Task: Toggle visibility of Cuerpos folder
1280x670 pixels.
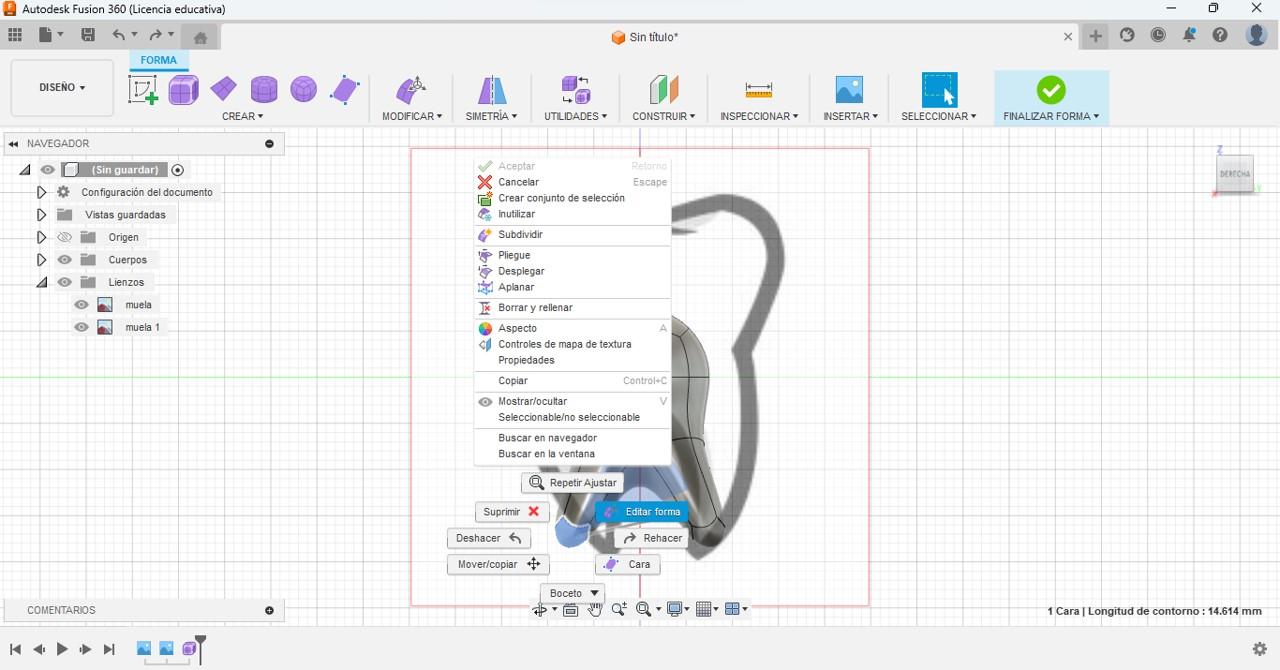Action: [x=65, y=260]
